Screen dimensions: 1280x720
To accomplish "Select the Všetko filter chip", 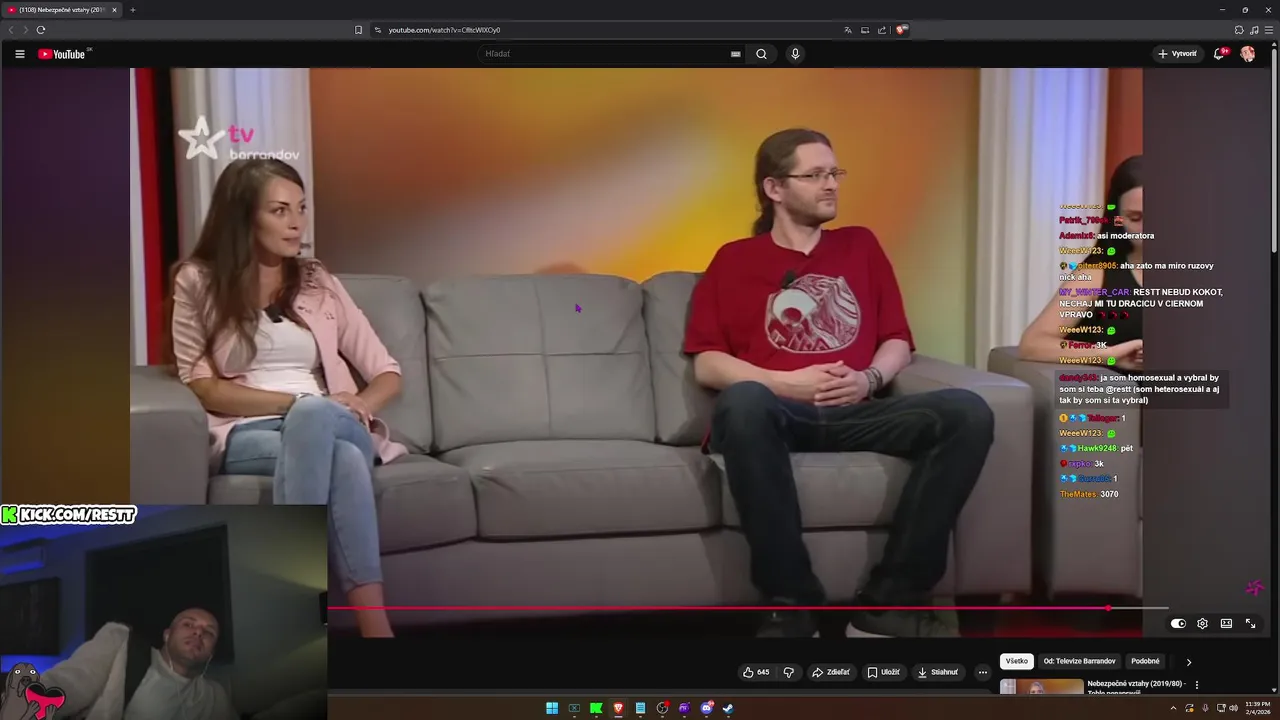I will pyautogui.click(x=1016, y=661).
